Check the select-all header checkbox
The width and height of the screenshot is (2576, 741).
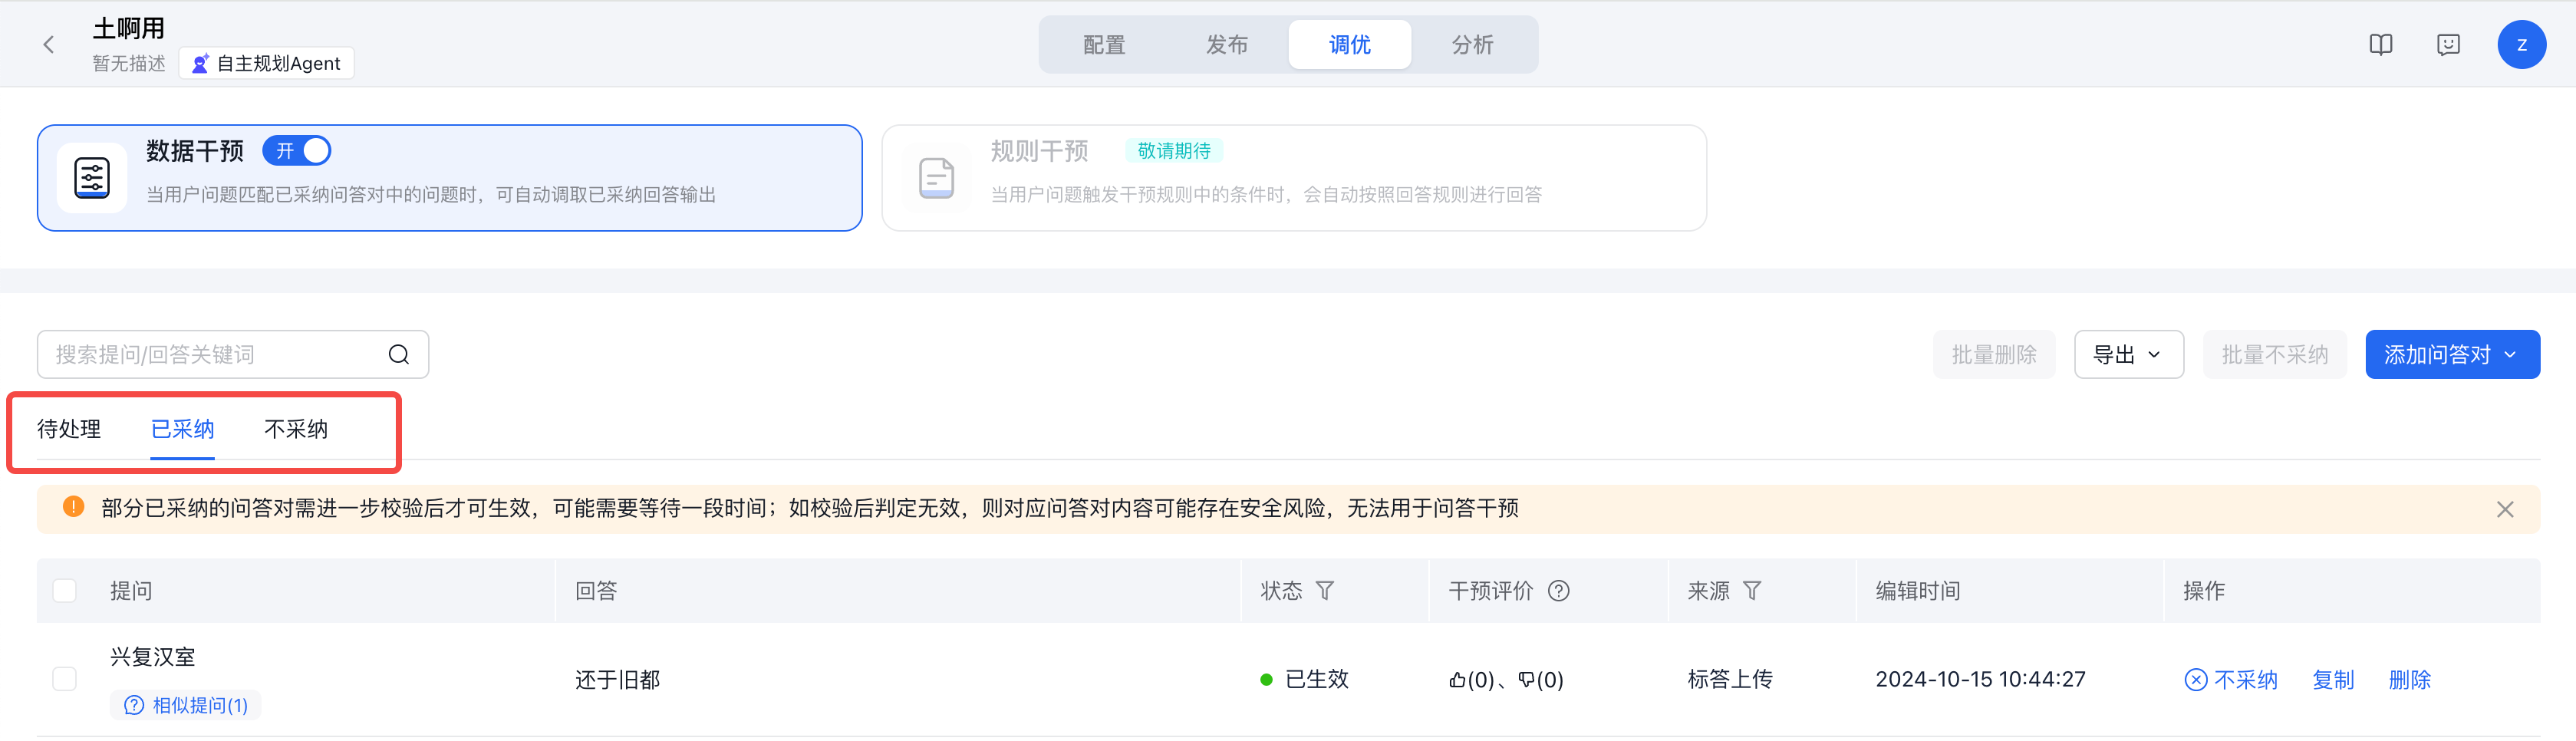64,590
